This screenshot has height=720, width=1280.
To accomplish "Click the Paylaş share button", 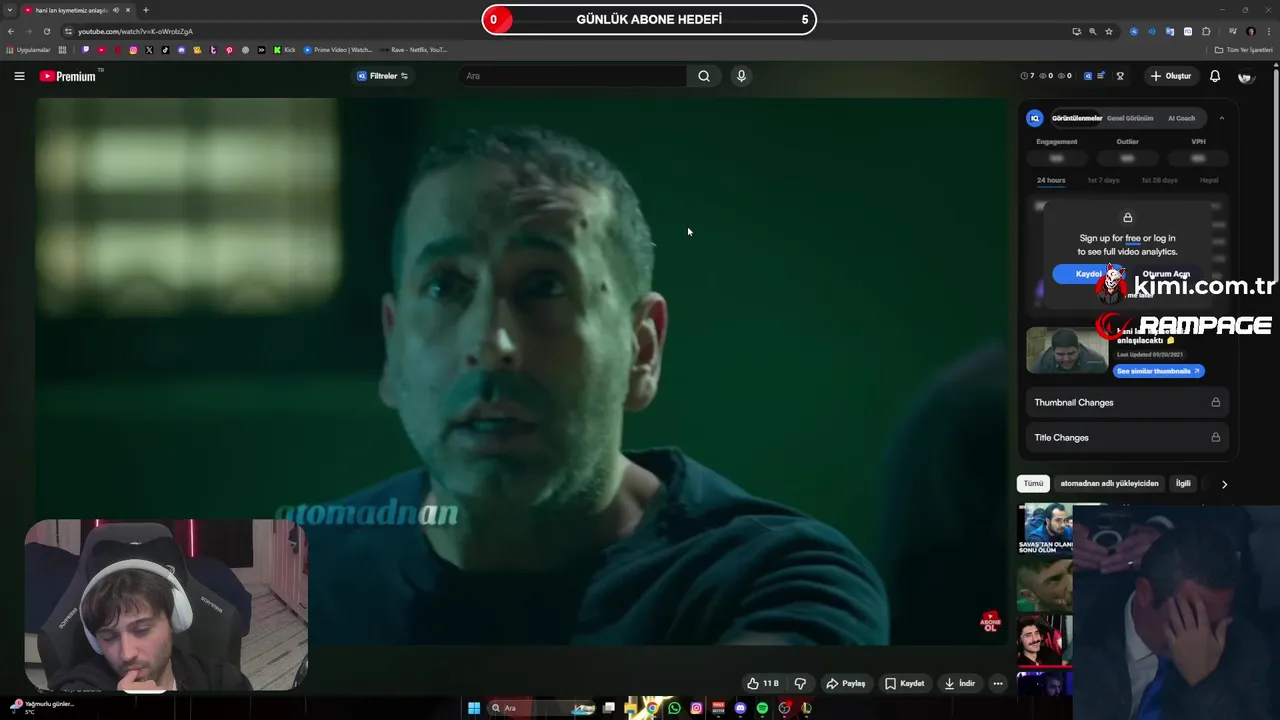I will (845, 684).
